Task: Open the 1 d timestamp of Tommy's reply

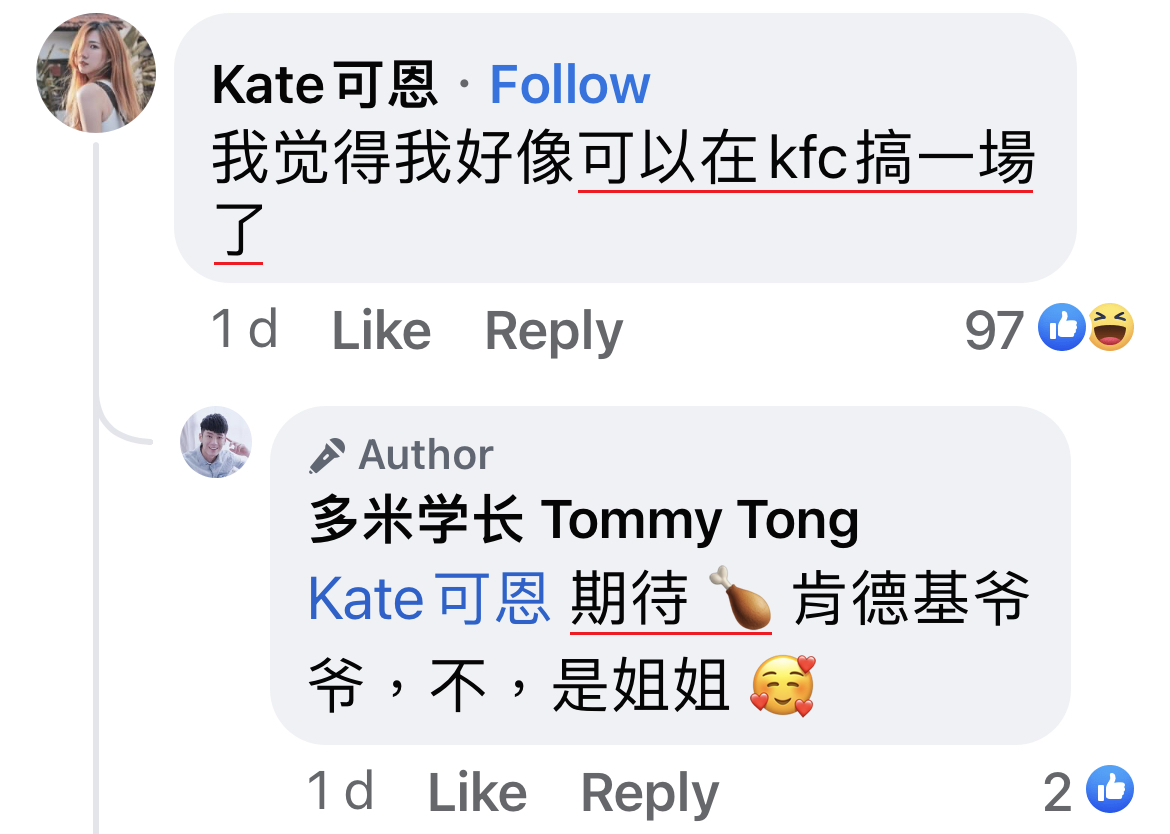Action: (340, 791)
